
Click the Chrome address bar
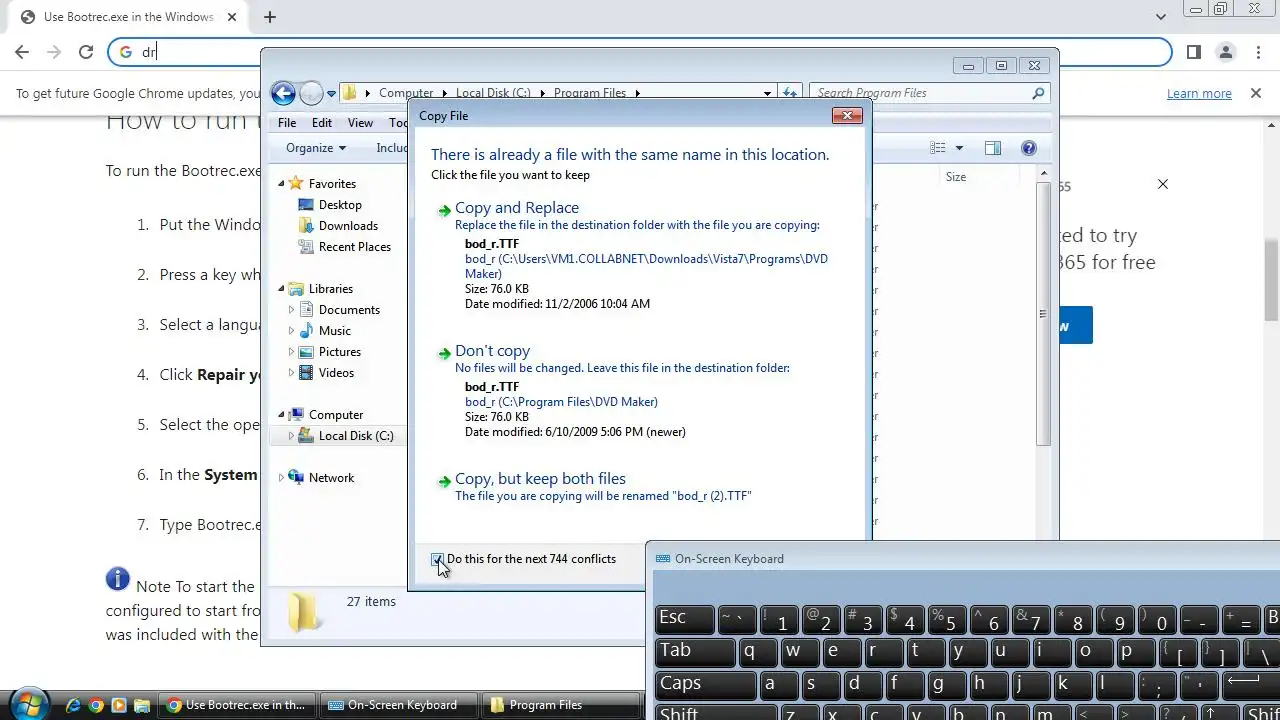point(640,52)
